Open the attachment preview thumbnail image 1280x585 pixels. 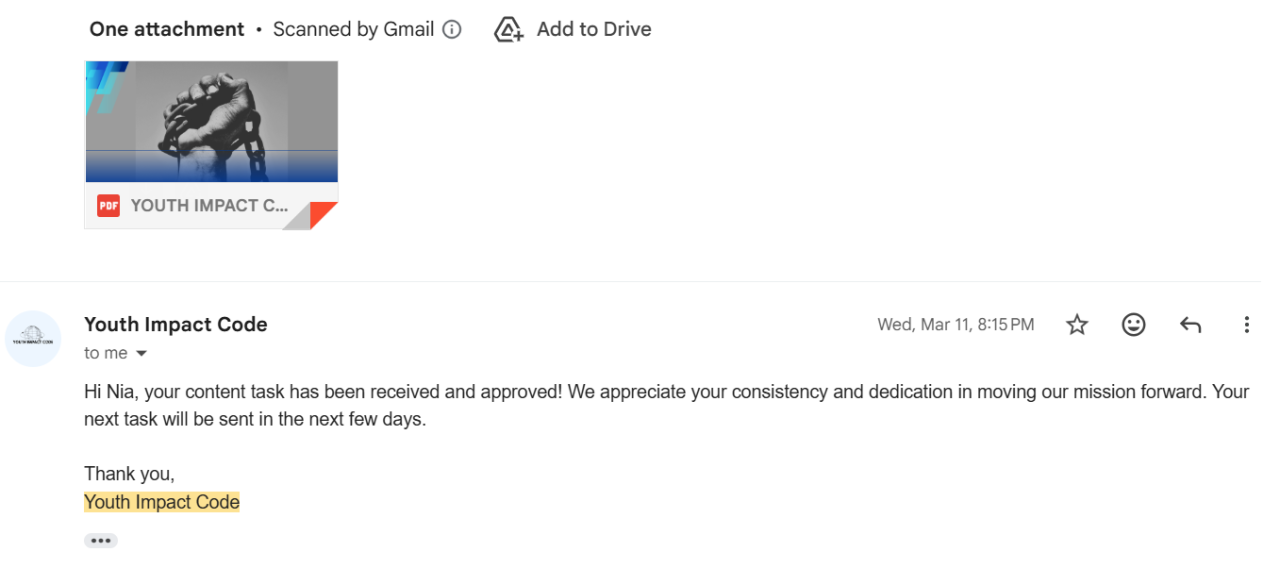[x=211, y=120]
